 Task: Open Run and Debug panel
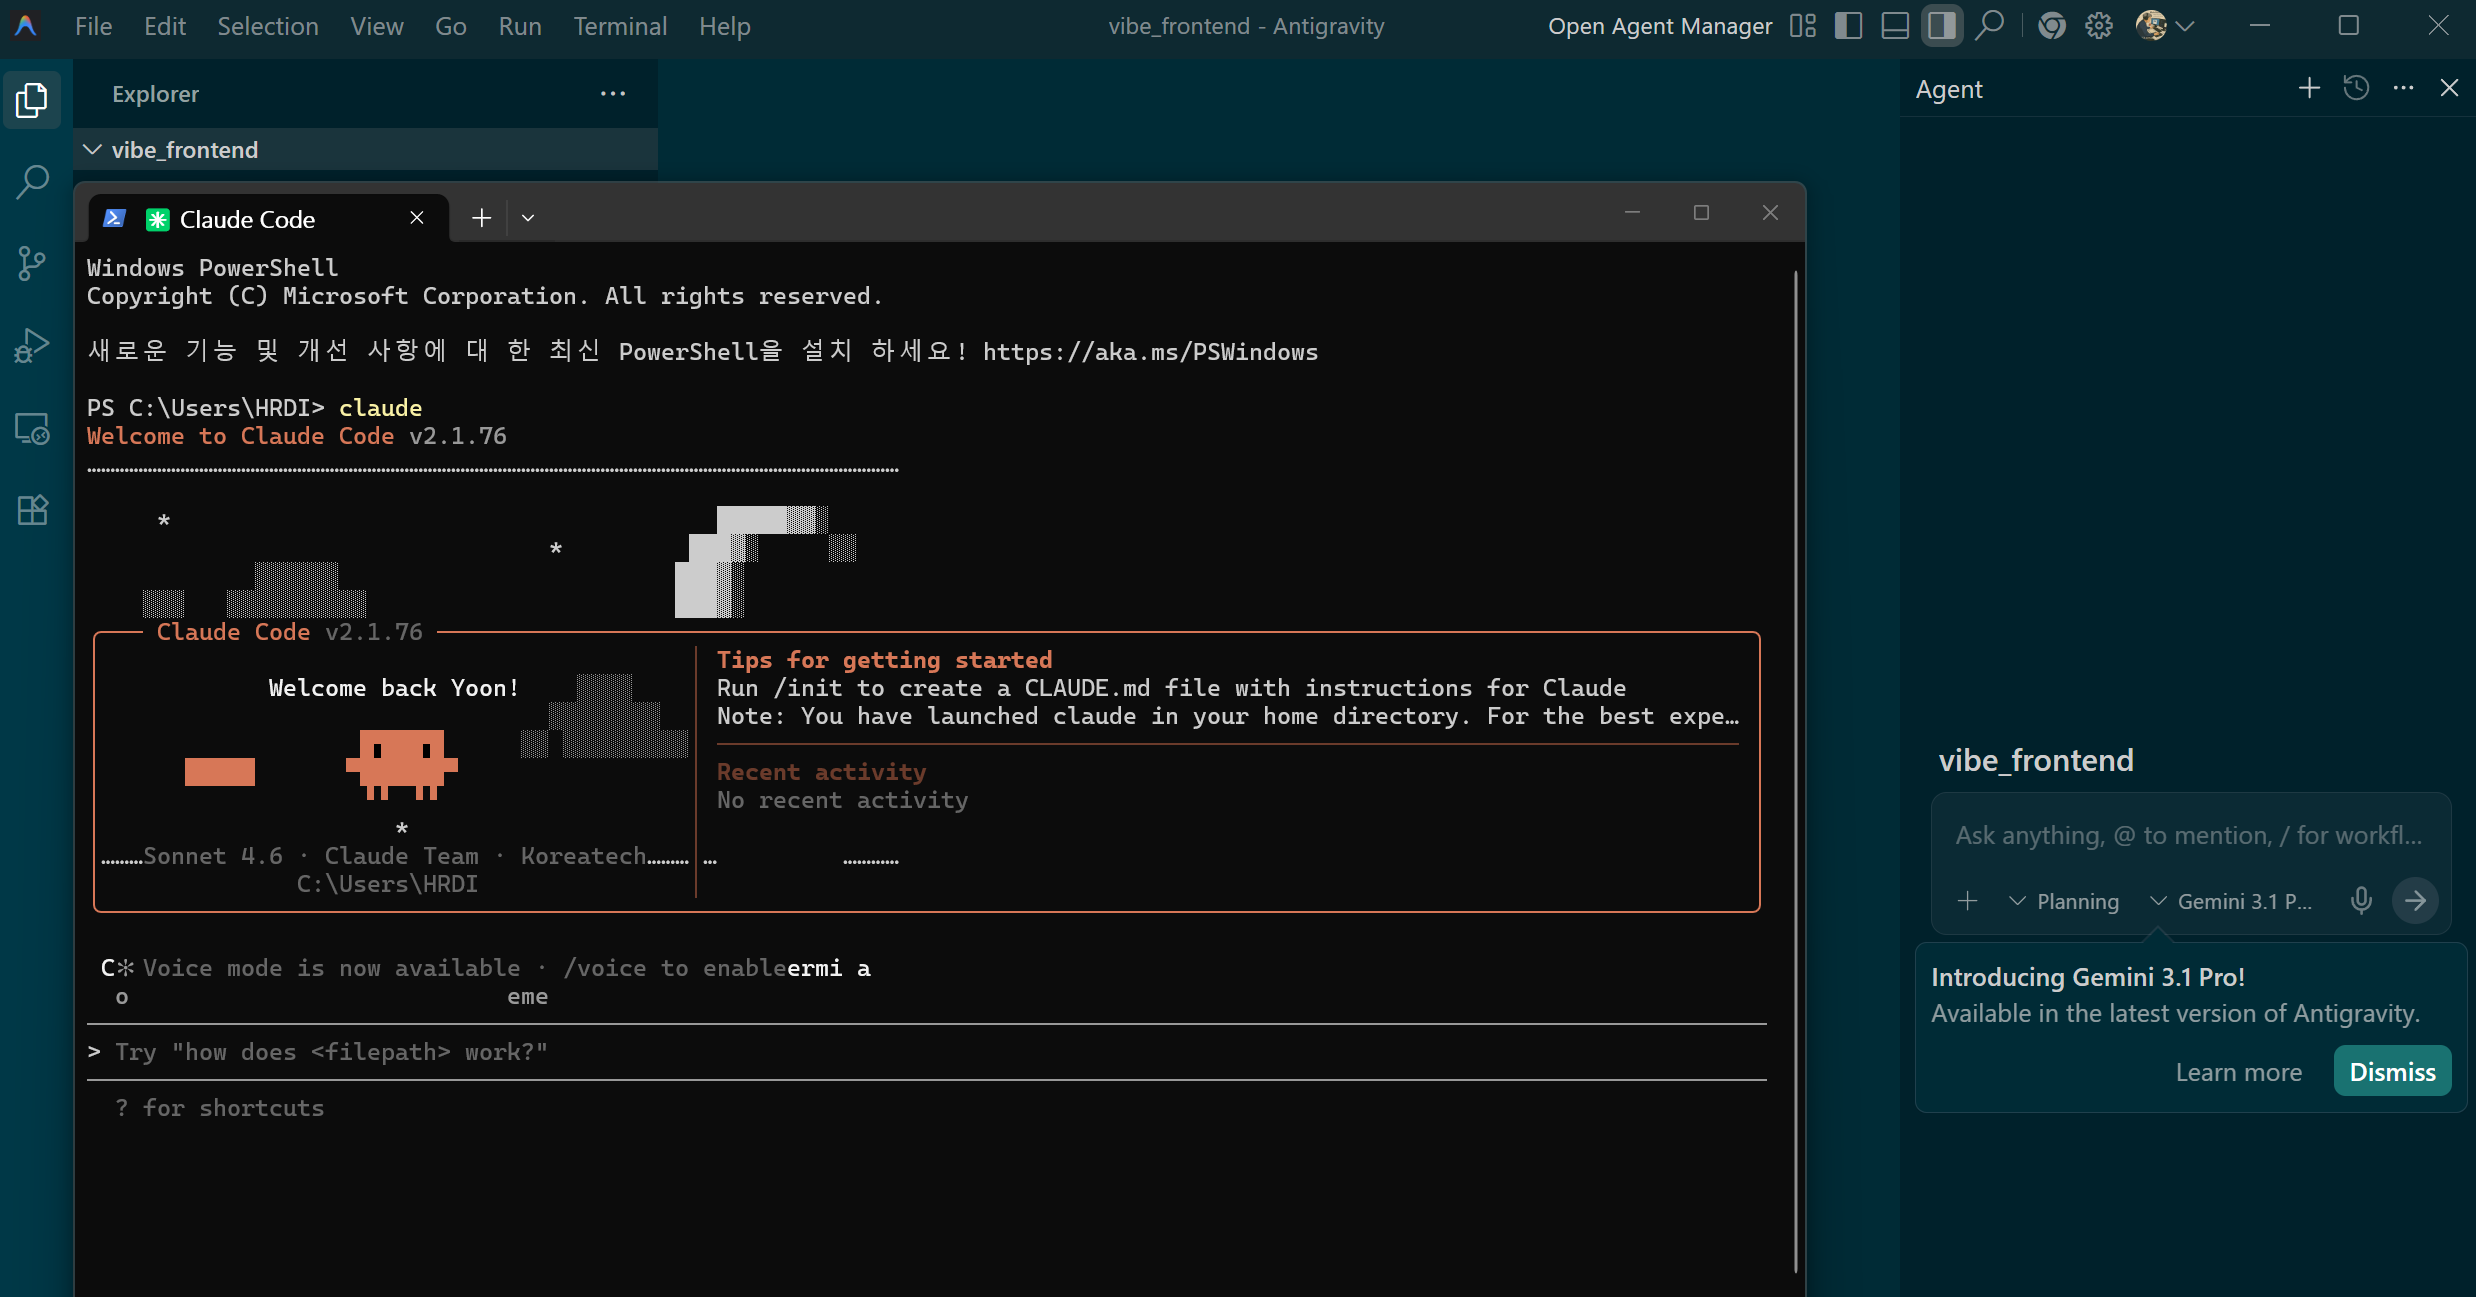(x=32, y=346)
